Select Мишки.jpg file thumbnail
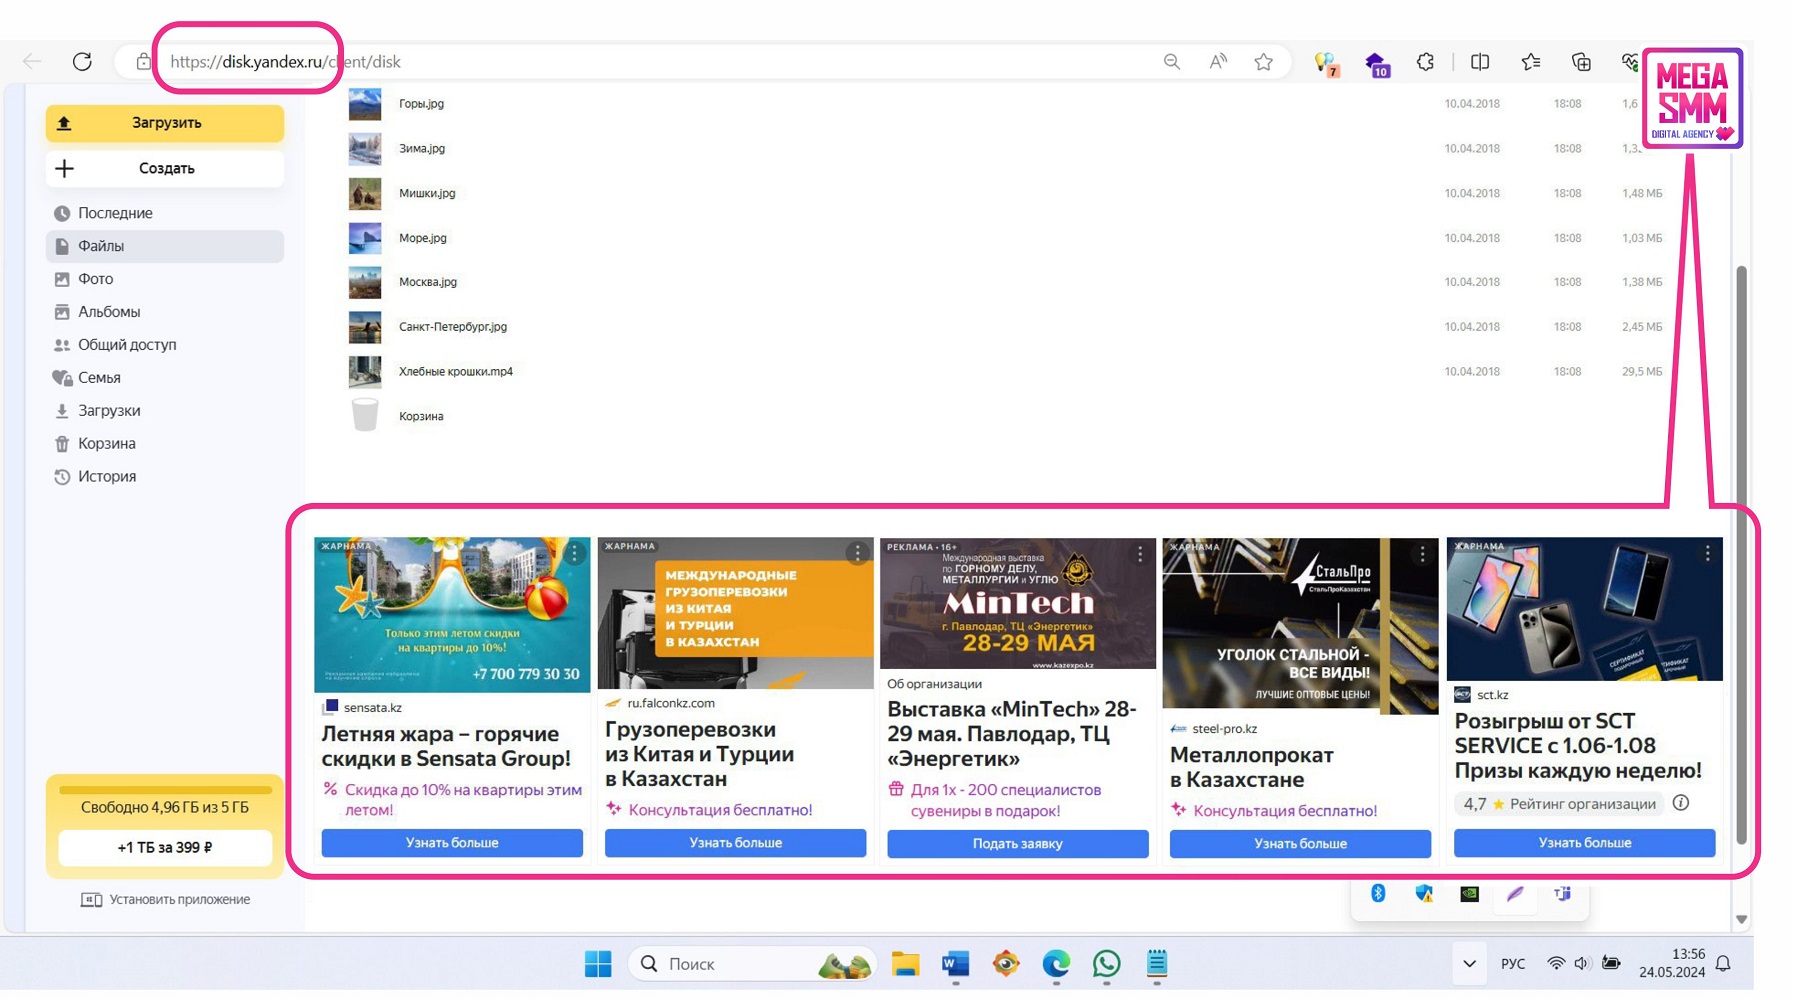Viewport: 1793px width, 1000px height. pyautogui.click(x=365, y=194)
